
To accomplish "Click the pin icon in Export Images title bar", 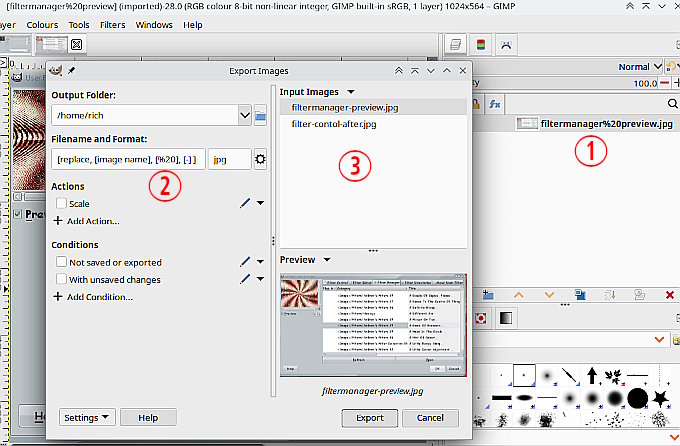I will (72, 70).
